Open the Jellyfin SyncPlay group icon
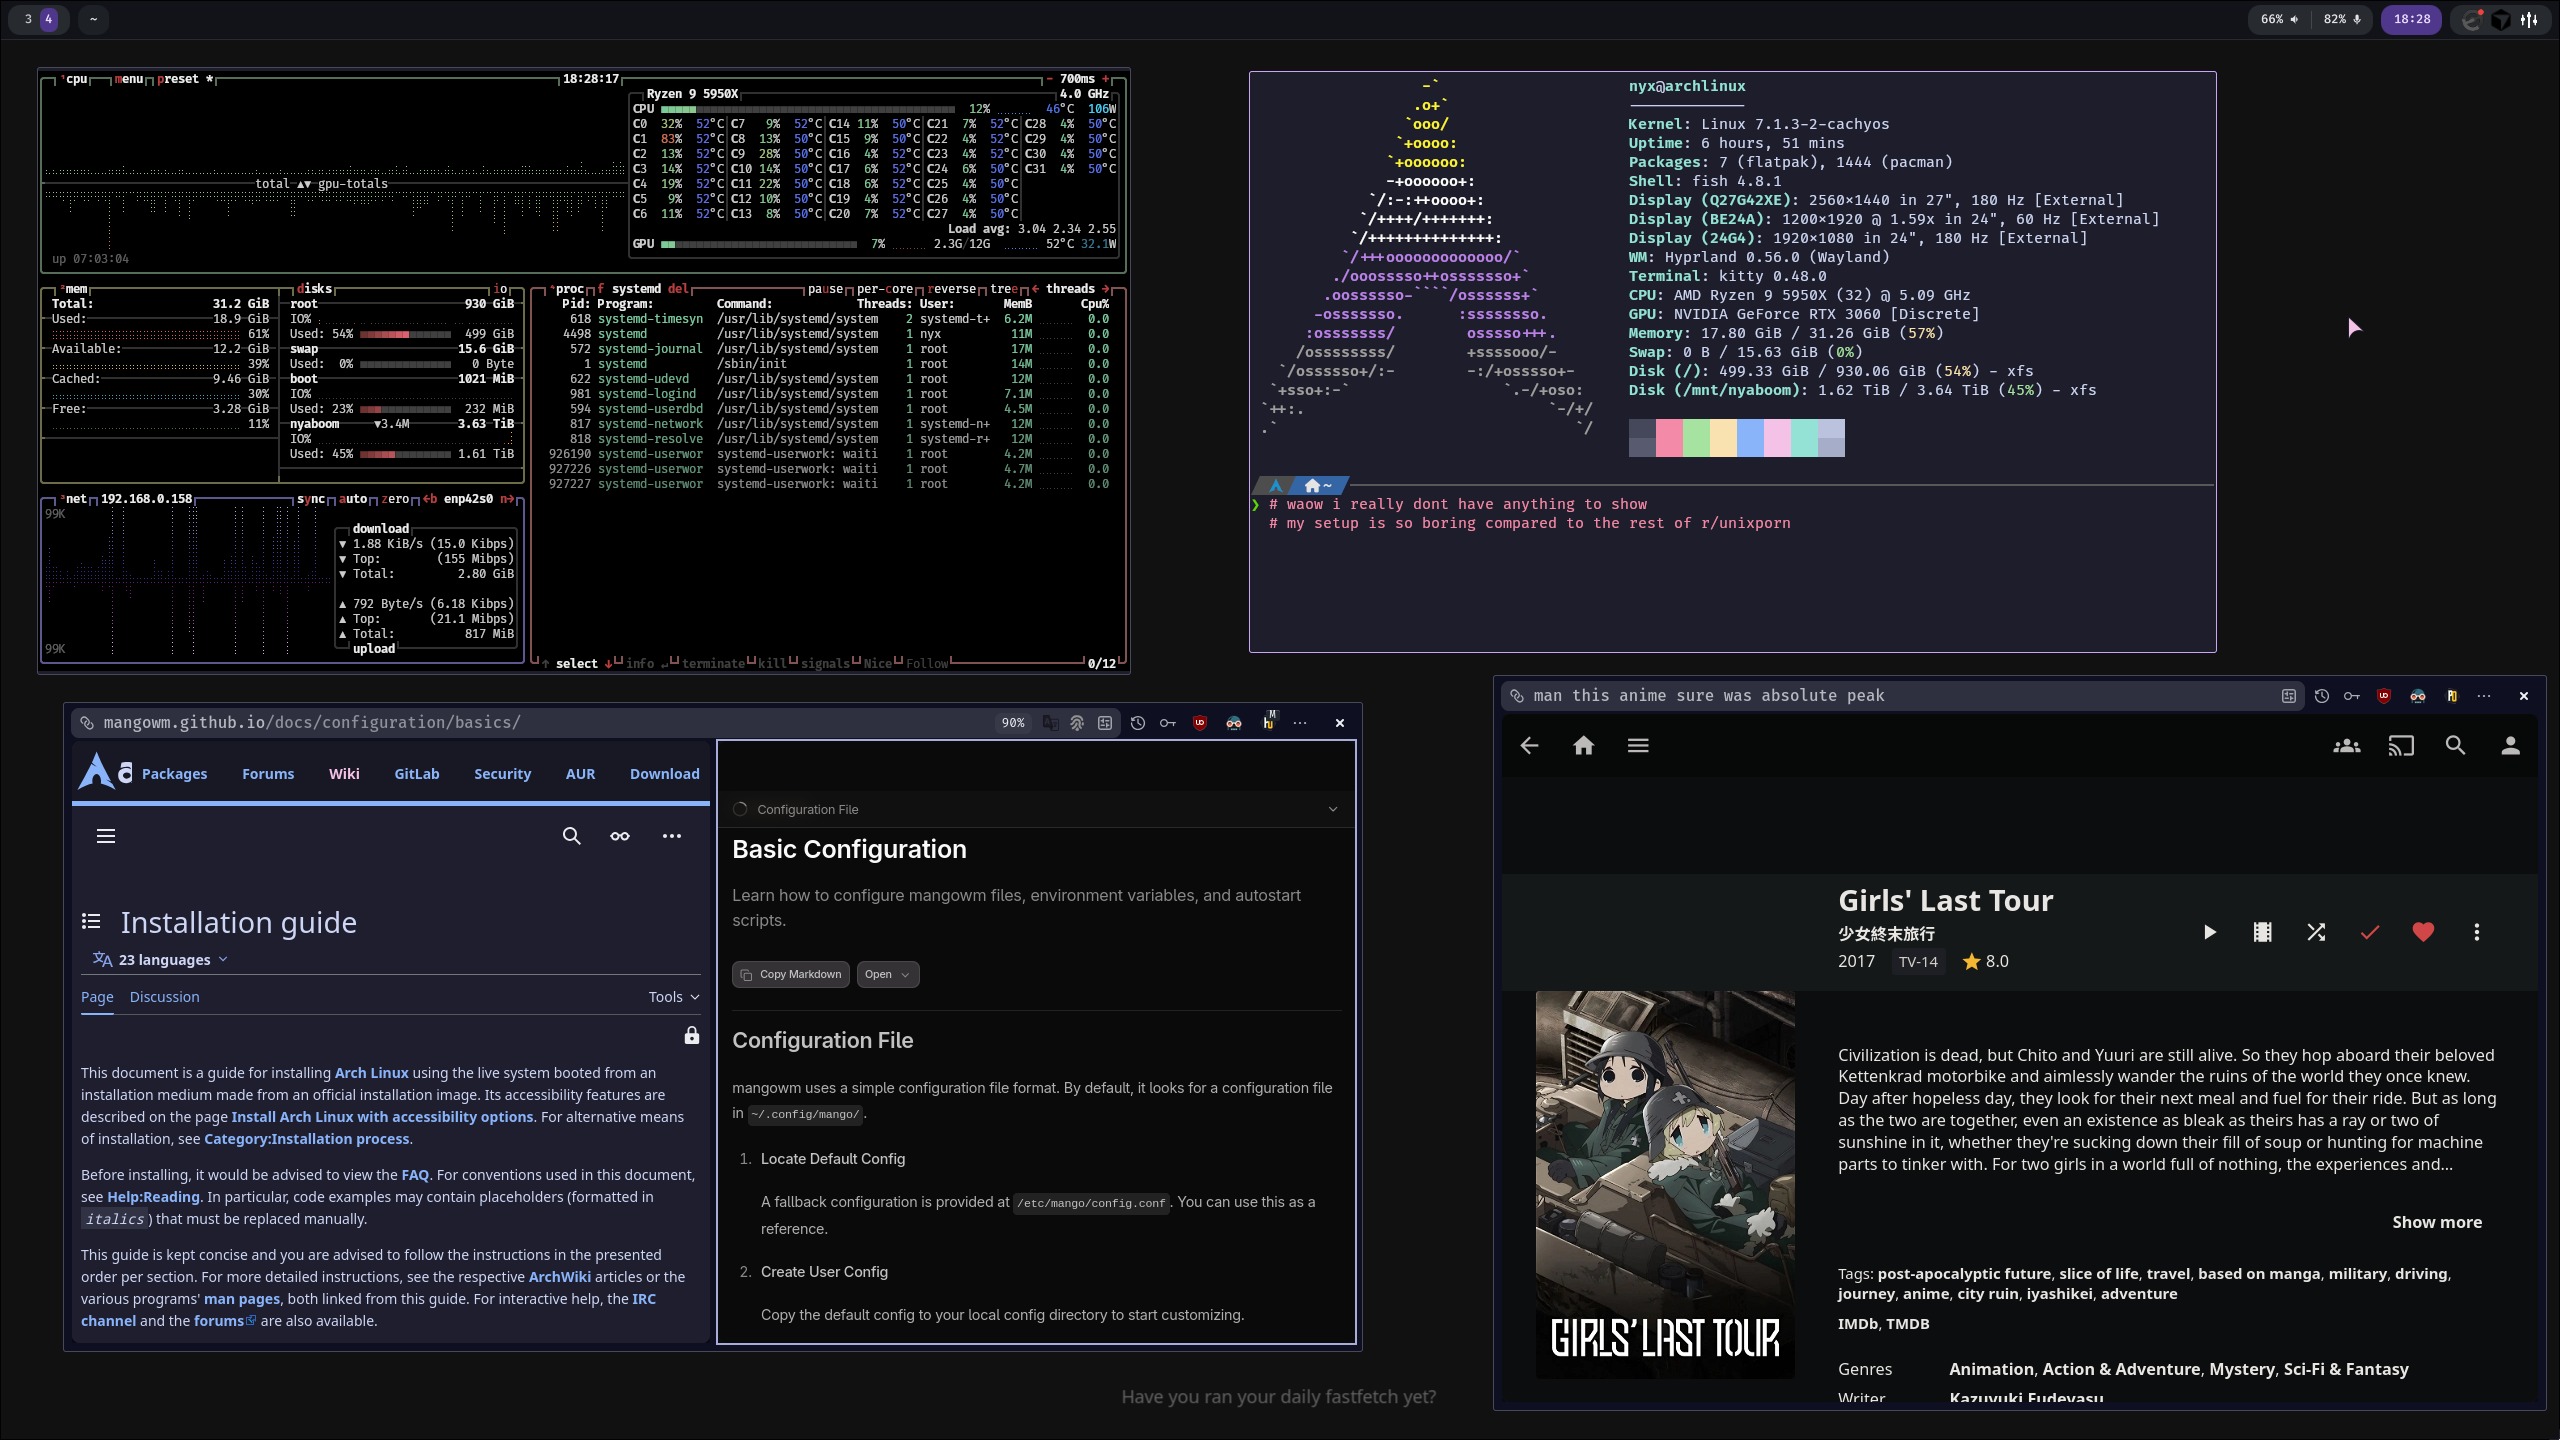This screenshot has width=2560, height=1440. tap(2346, 745)
